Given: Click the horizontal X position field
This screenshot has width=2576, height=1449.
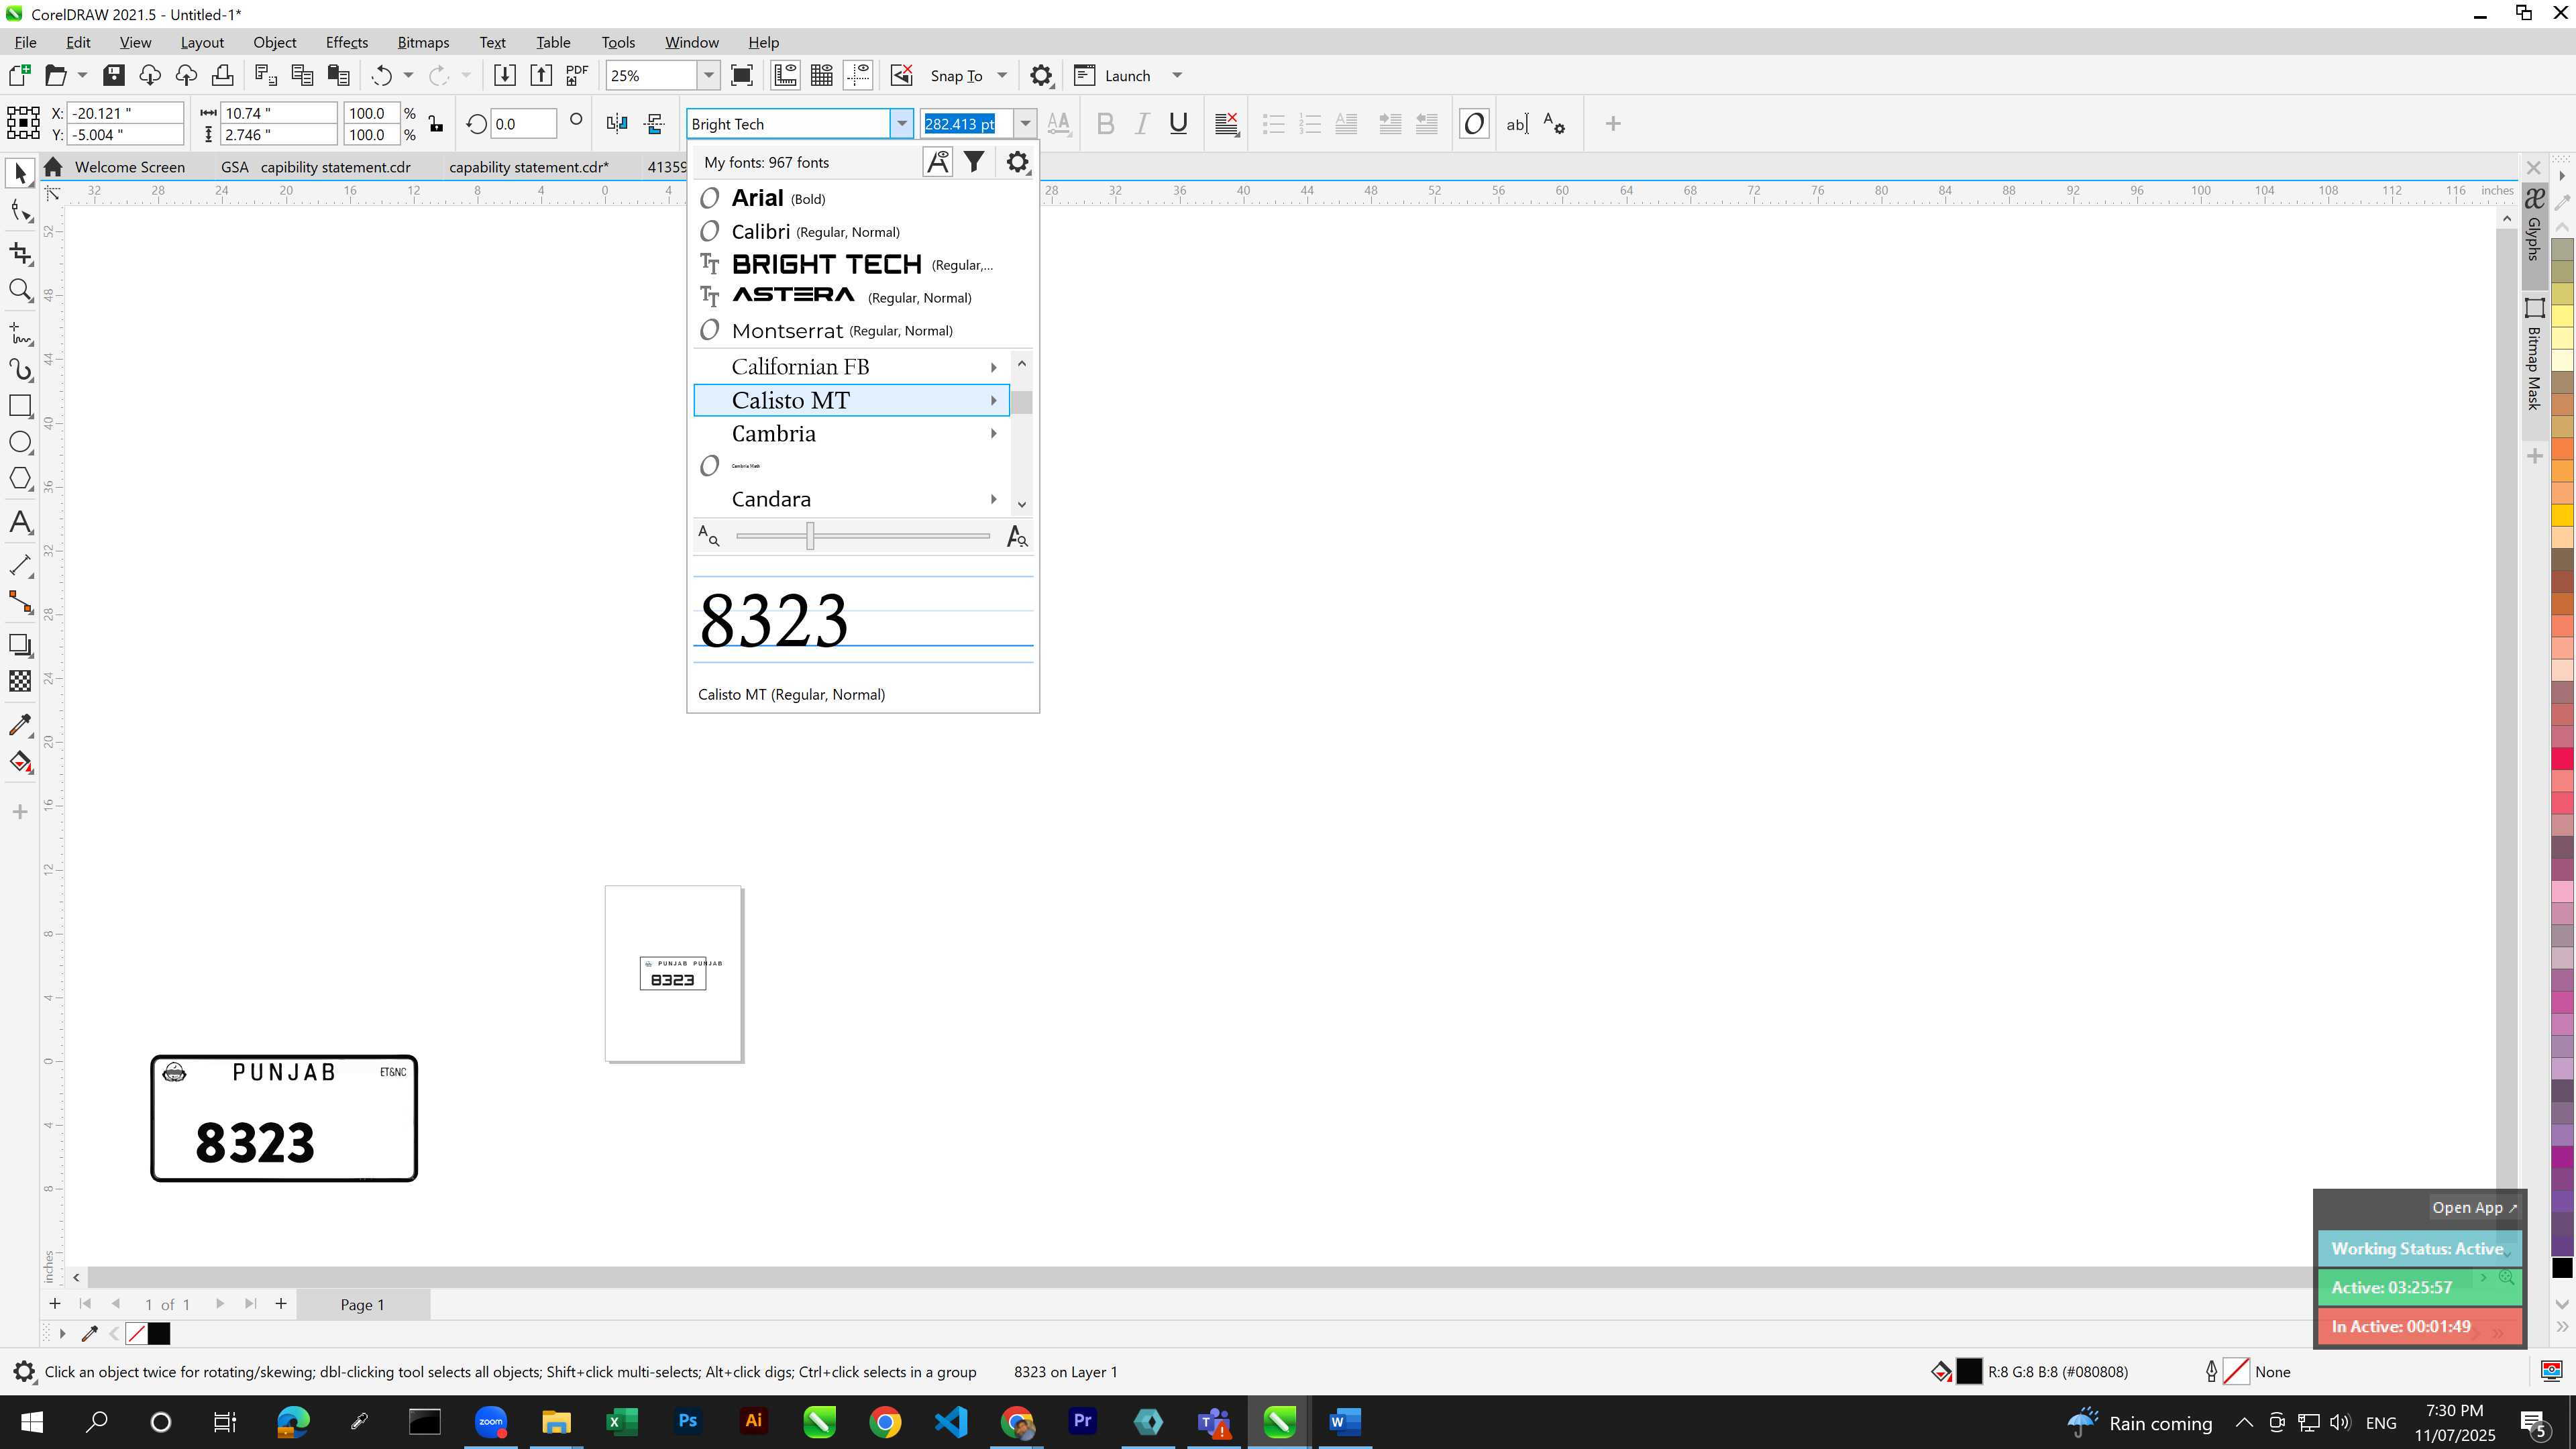Looking at the screenshot, I should point(126,113).
